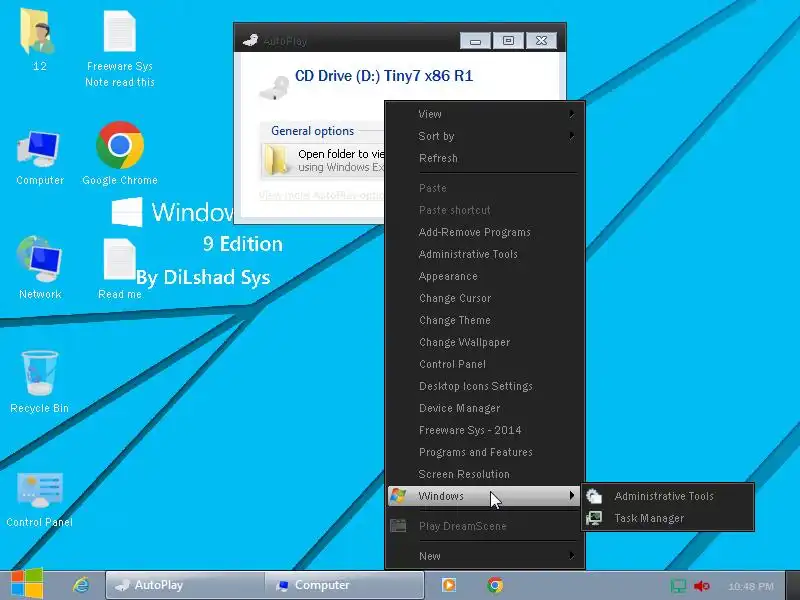
Task: Select Appearance from the context menu
Action: 484,276
